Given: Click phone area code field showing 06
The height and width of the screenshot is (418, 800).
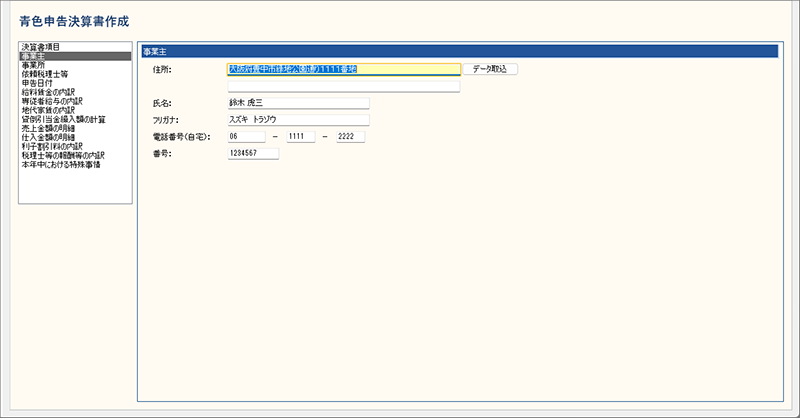Looking at the screenshot, I should (x=246, y=137).
